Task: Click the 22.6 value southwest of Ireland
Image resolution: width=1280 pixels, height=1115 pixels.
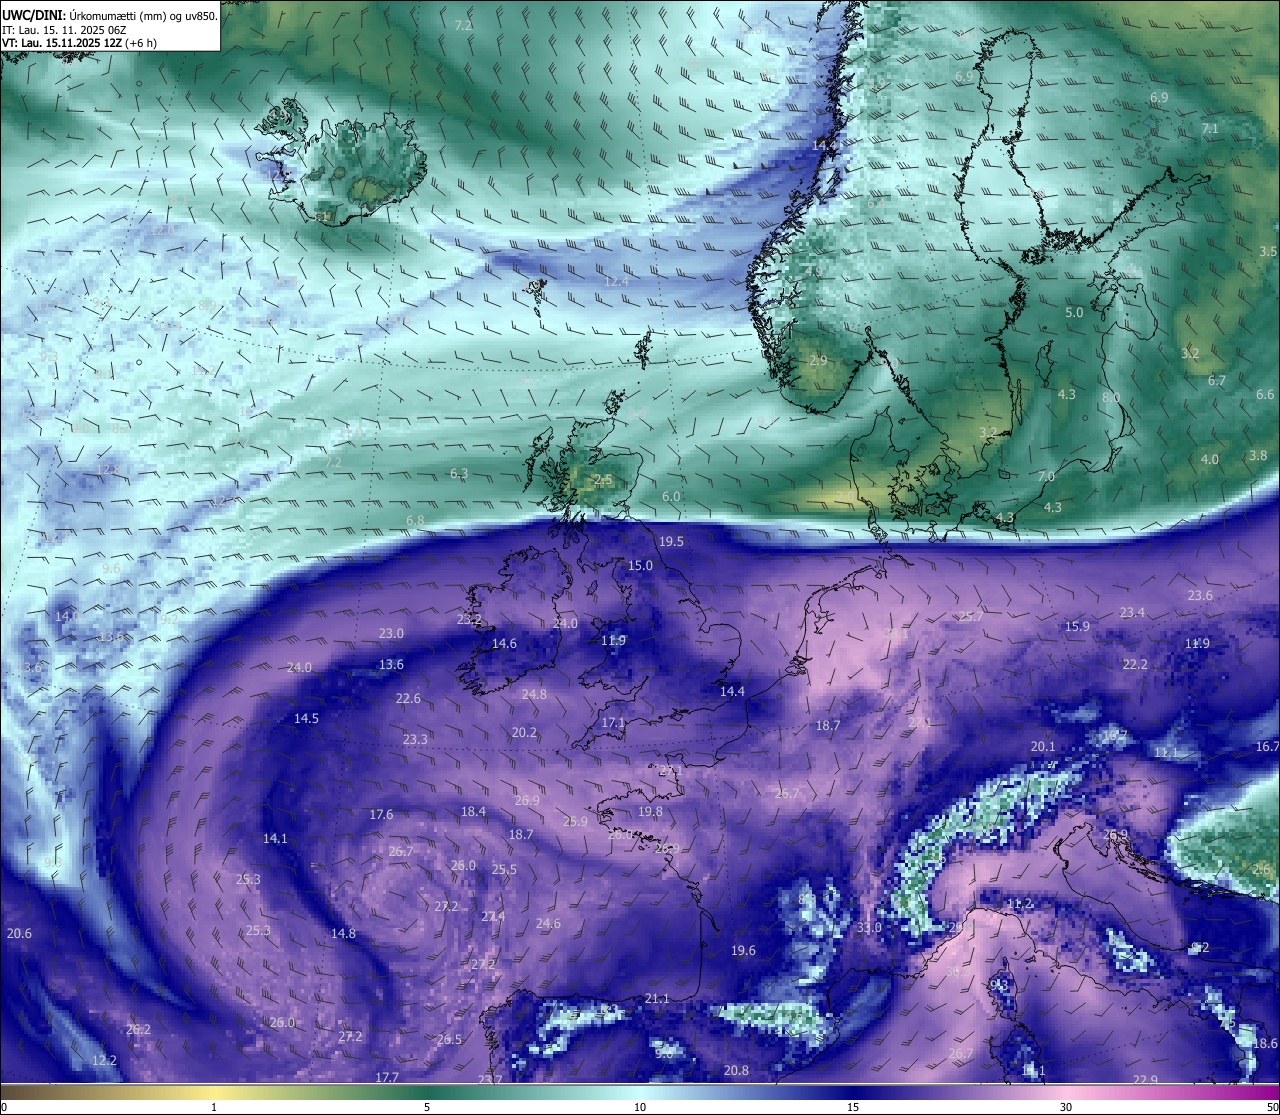Action: [x=408, y=698]
